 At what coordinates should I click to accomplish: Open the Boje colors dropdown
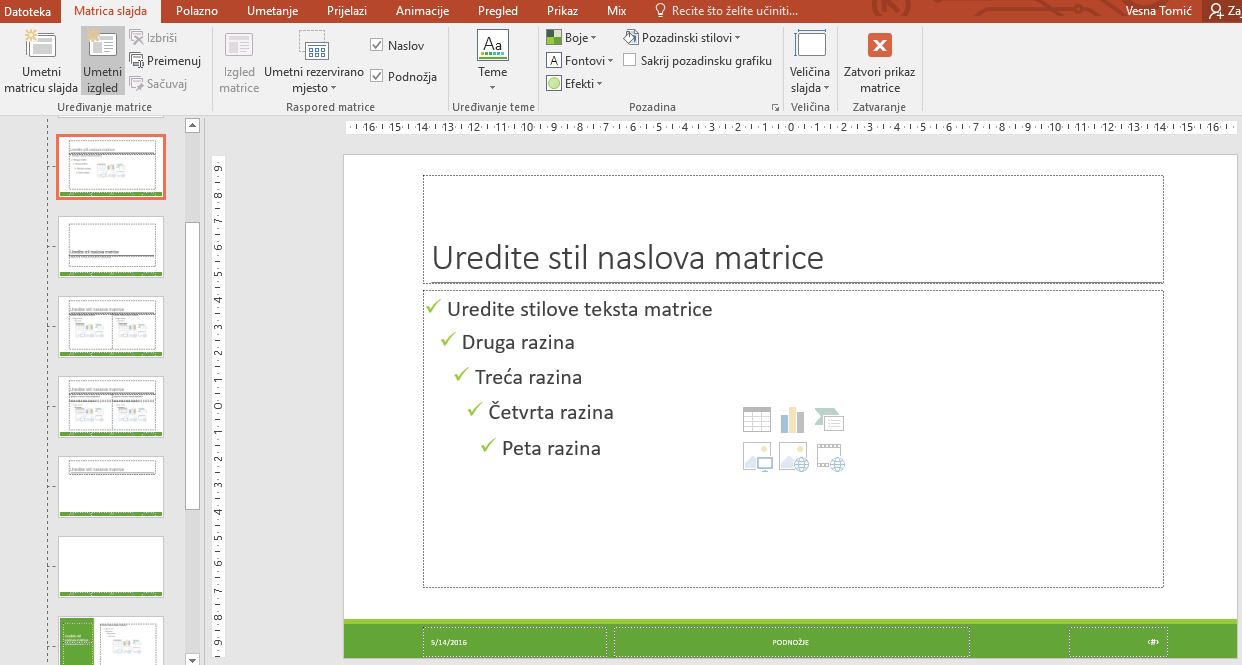(571, 38)
